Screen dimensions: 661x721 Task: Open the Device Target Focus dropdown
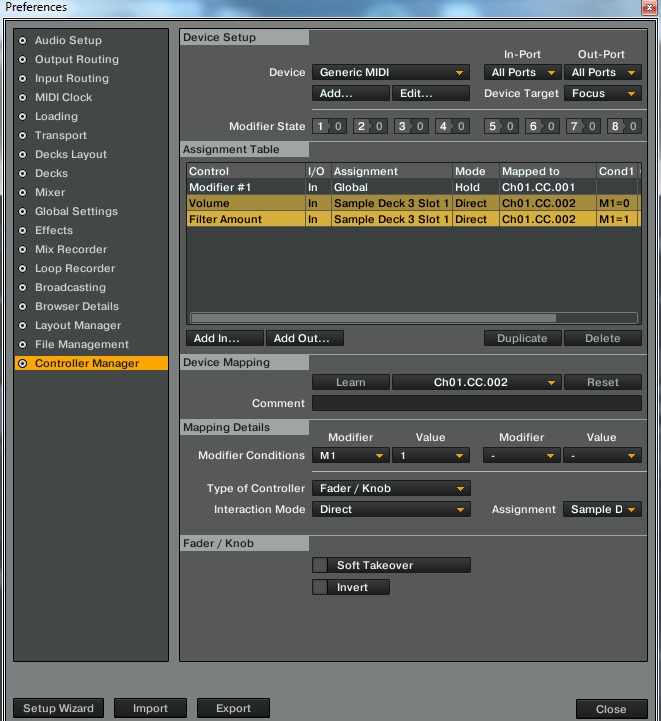click(x=603, y=93)
